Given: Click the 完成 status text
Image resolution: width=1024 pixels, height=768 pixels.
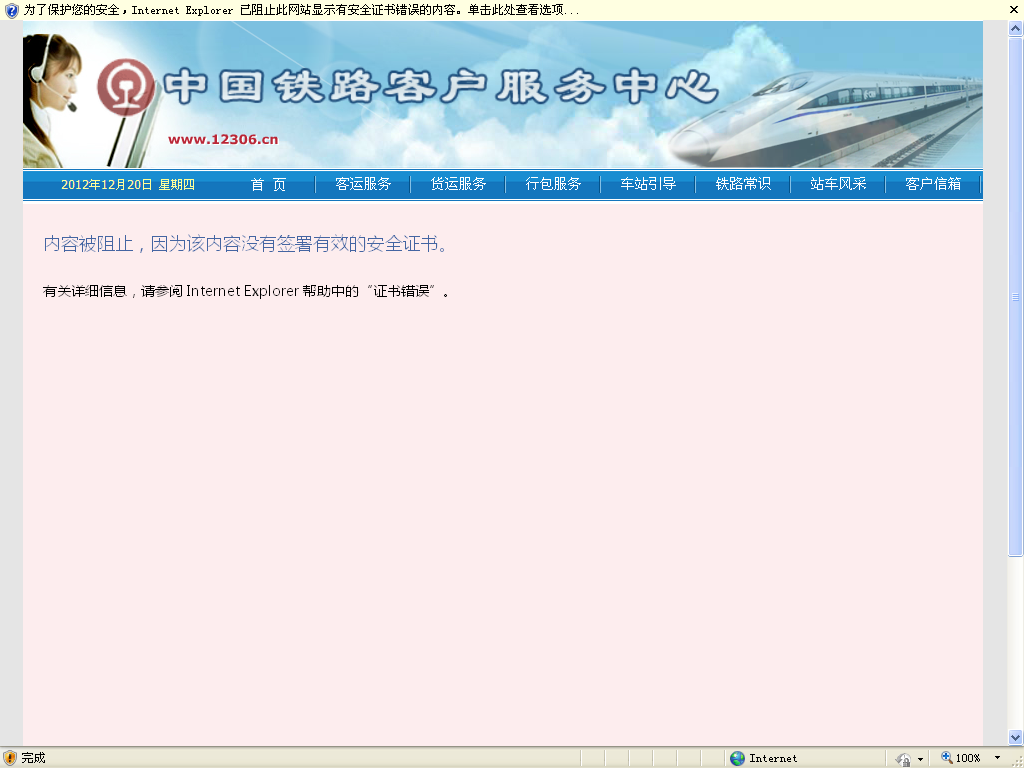Looking at the screenshot, I should [33, 758].
